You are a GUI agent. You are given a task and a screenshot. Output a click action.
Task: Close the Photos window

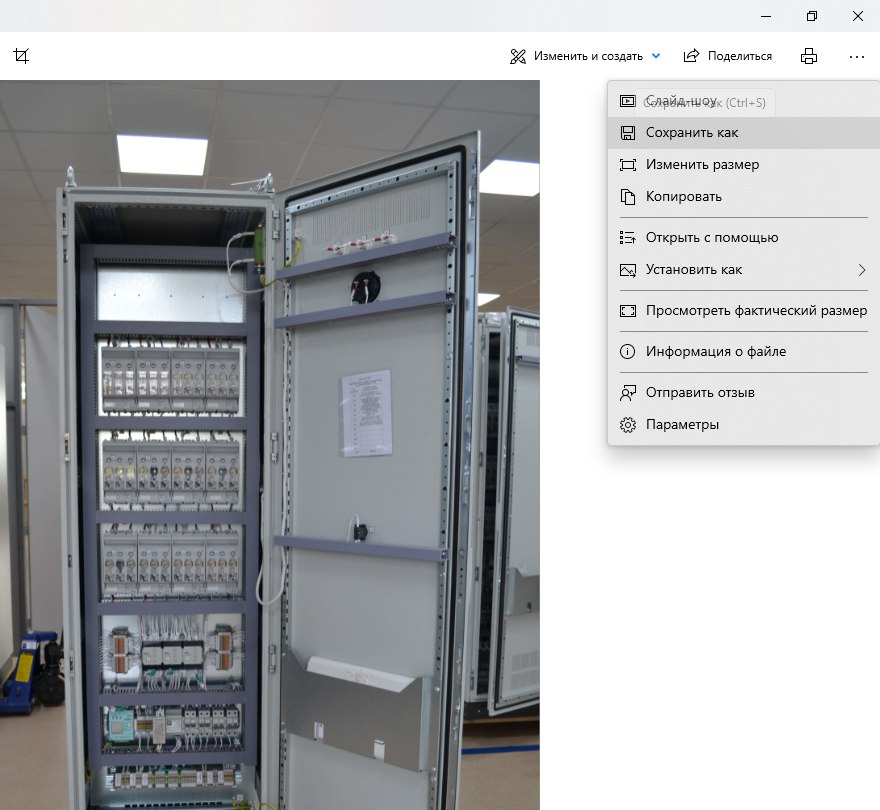pos(858,16)
